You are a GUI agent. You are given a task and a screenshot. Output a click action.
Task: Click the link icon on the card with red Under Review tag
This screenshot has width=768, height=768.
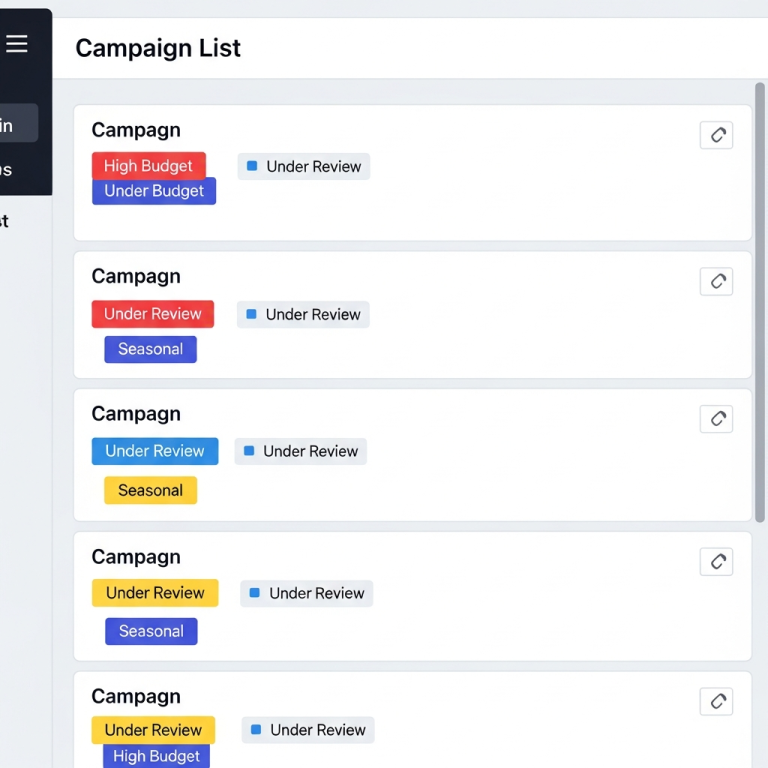pos(716,281)
